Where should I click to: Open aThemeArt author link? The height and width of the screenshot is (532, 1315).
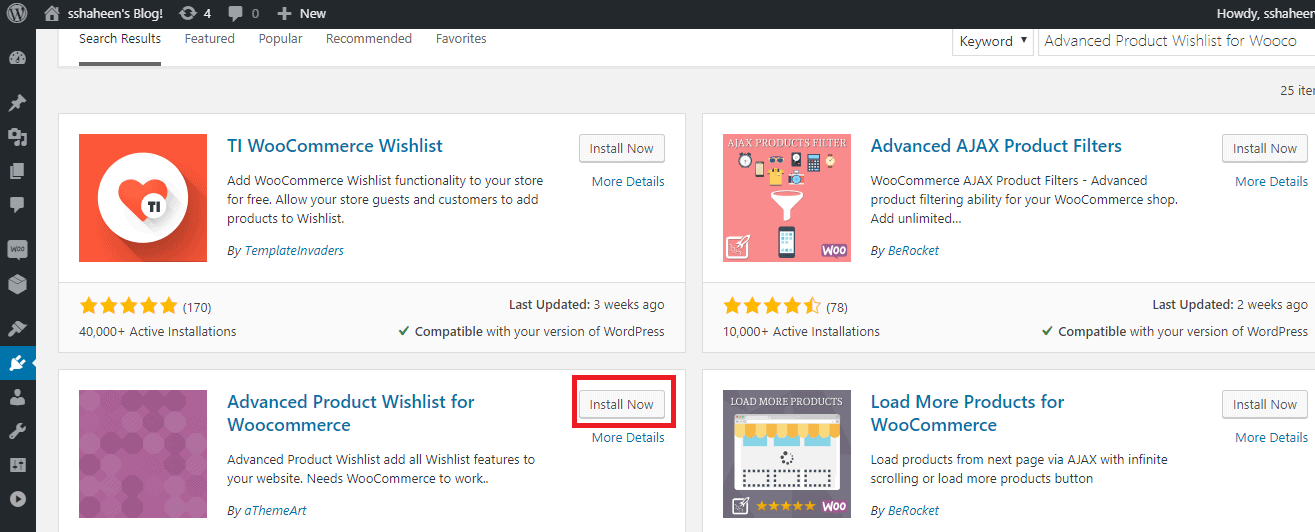pyautogui.click(x=276, y=510)
